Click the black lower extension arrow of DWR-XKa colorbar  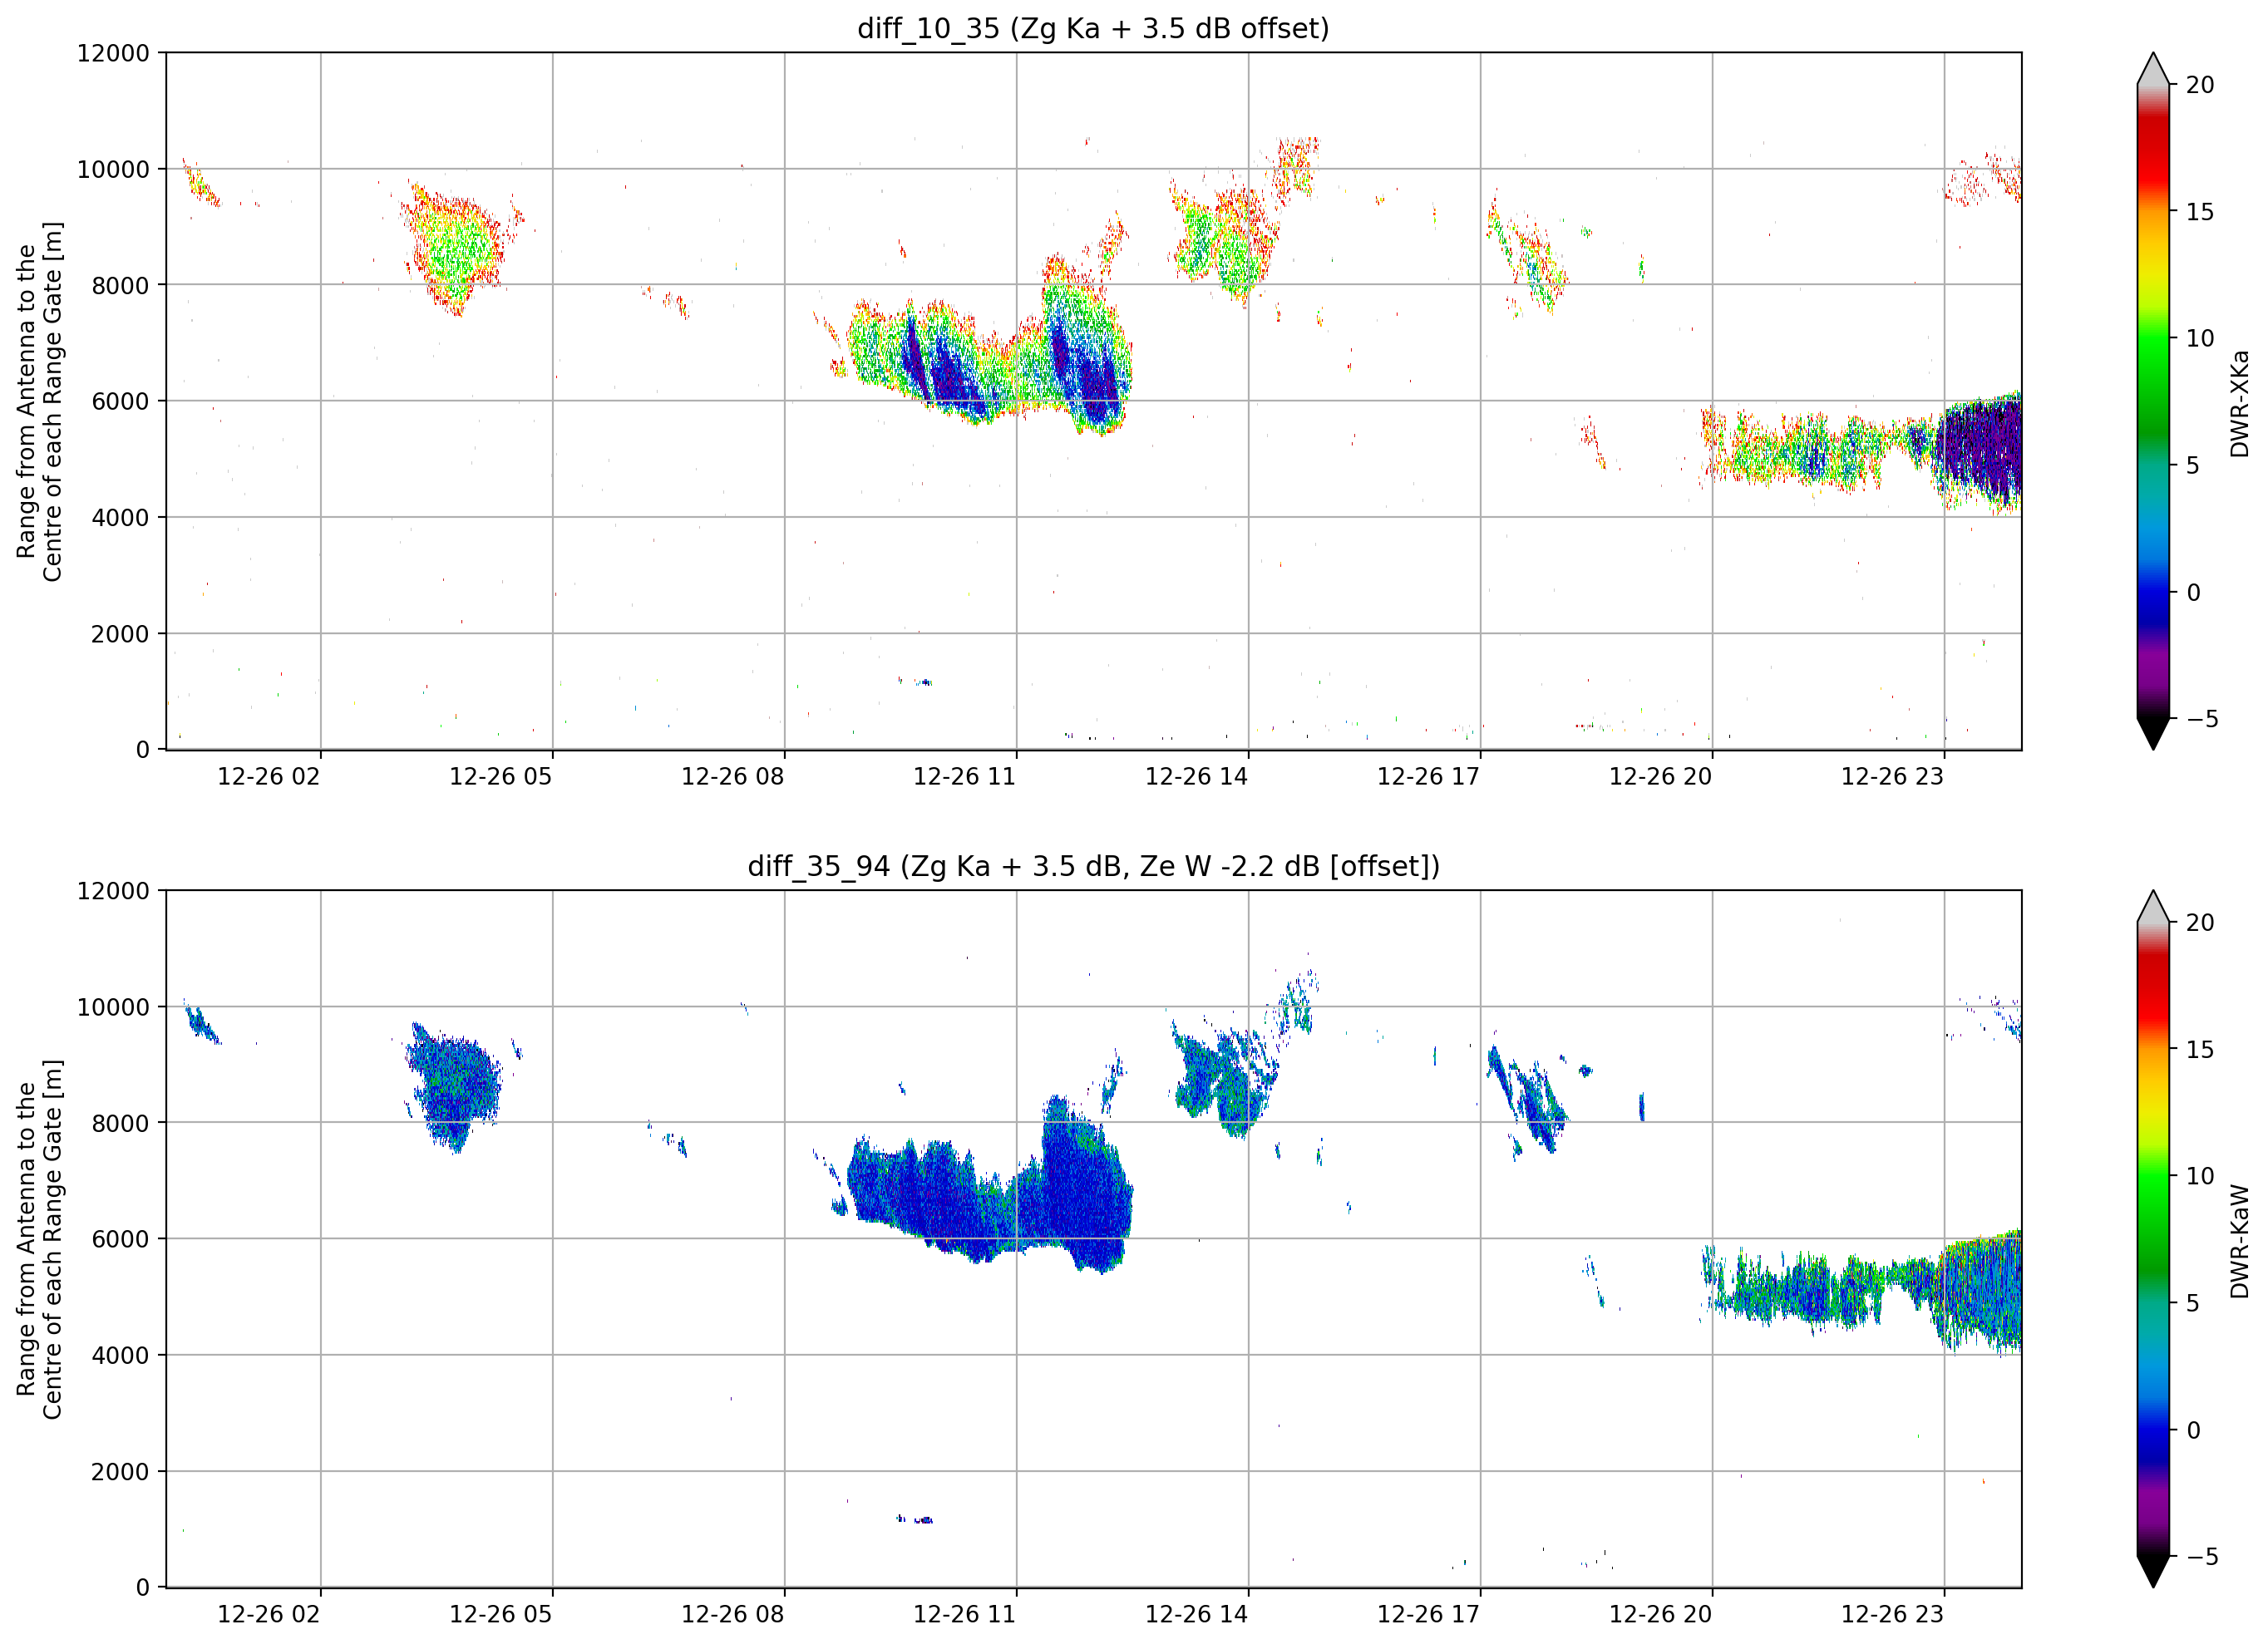(x=2153, y=734)
